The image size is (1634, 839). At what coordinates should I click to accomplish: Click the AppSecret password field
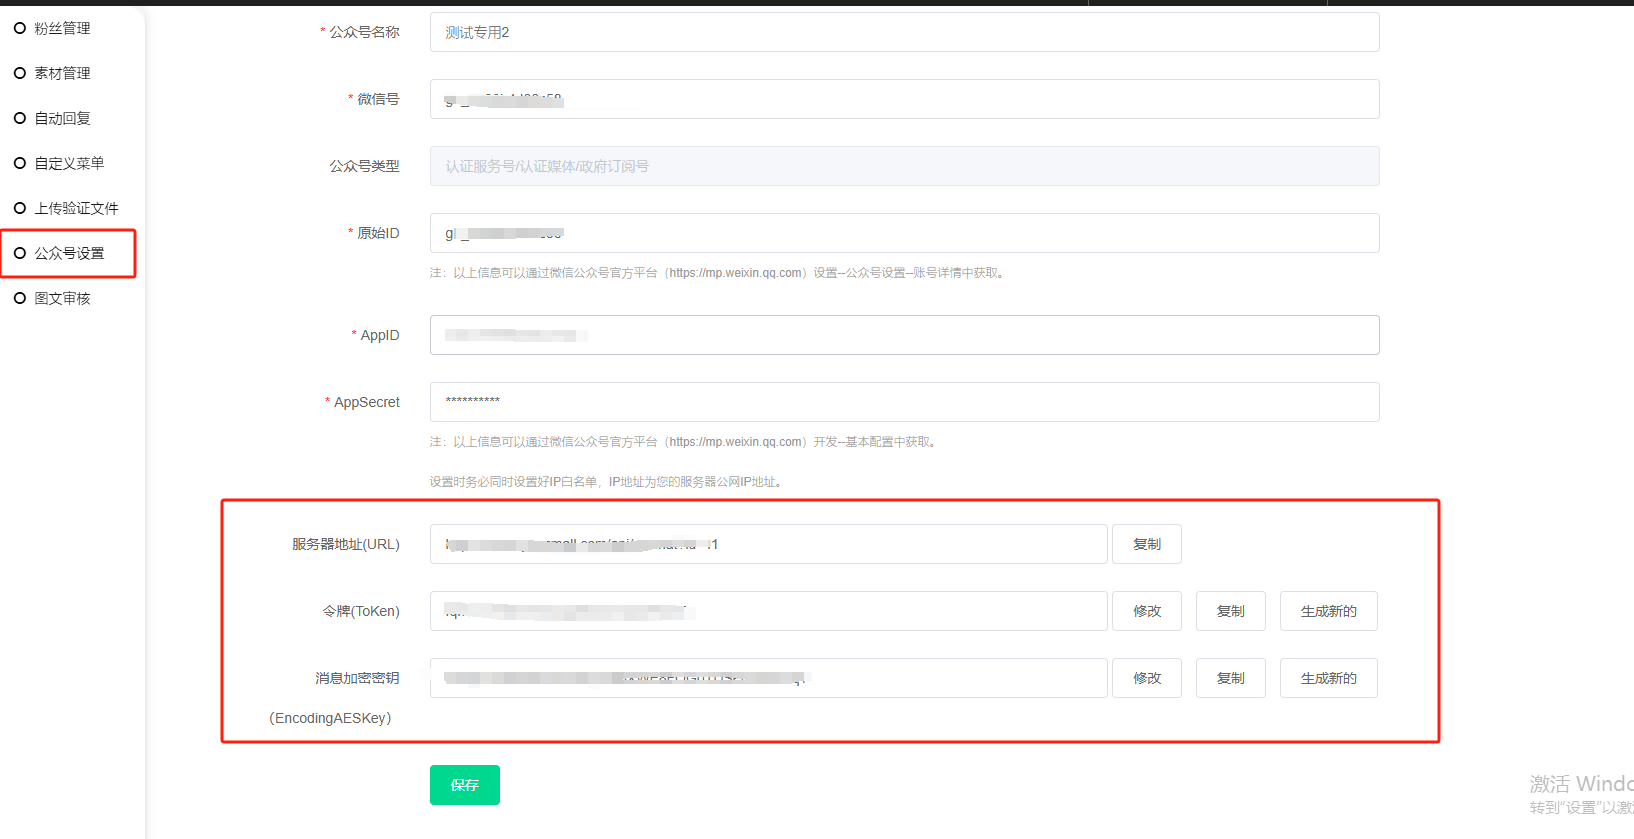[904, 403]
